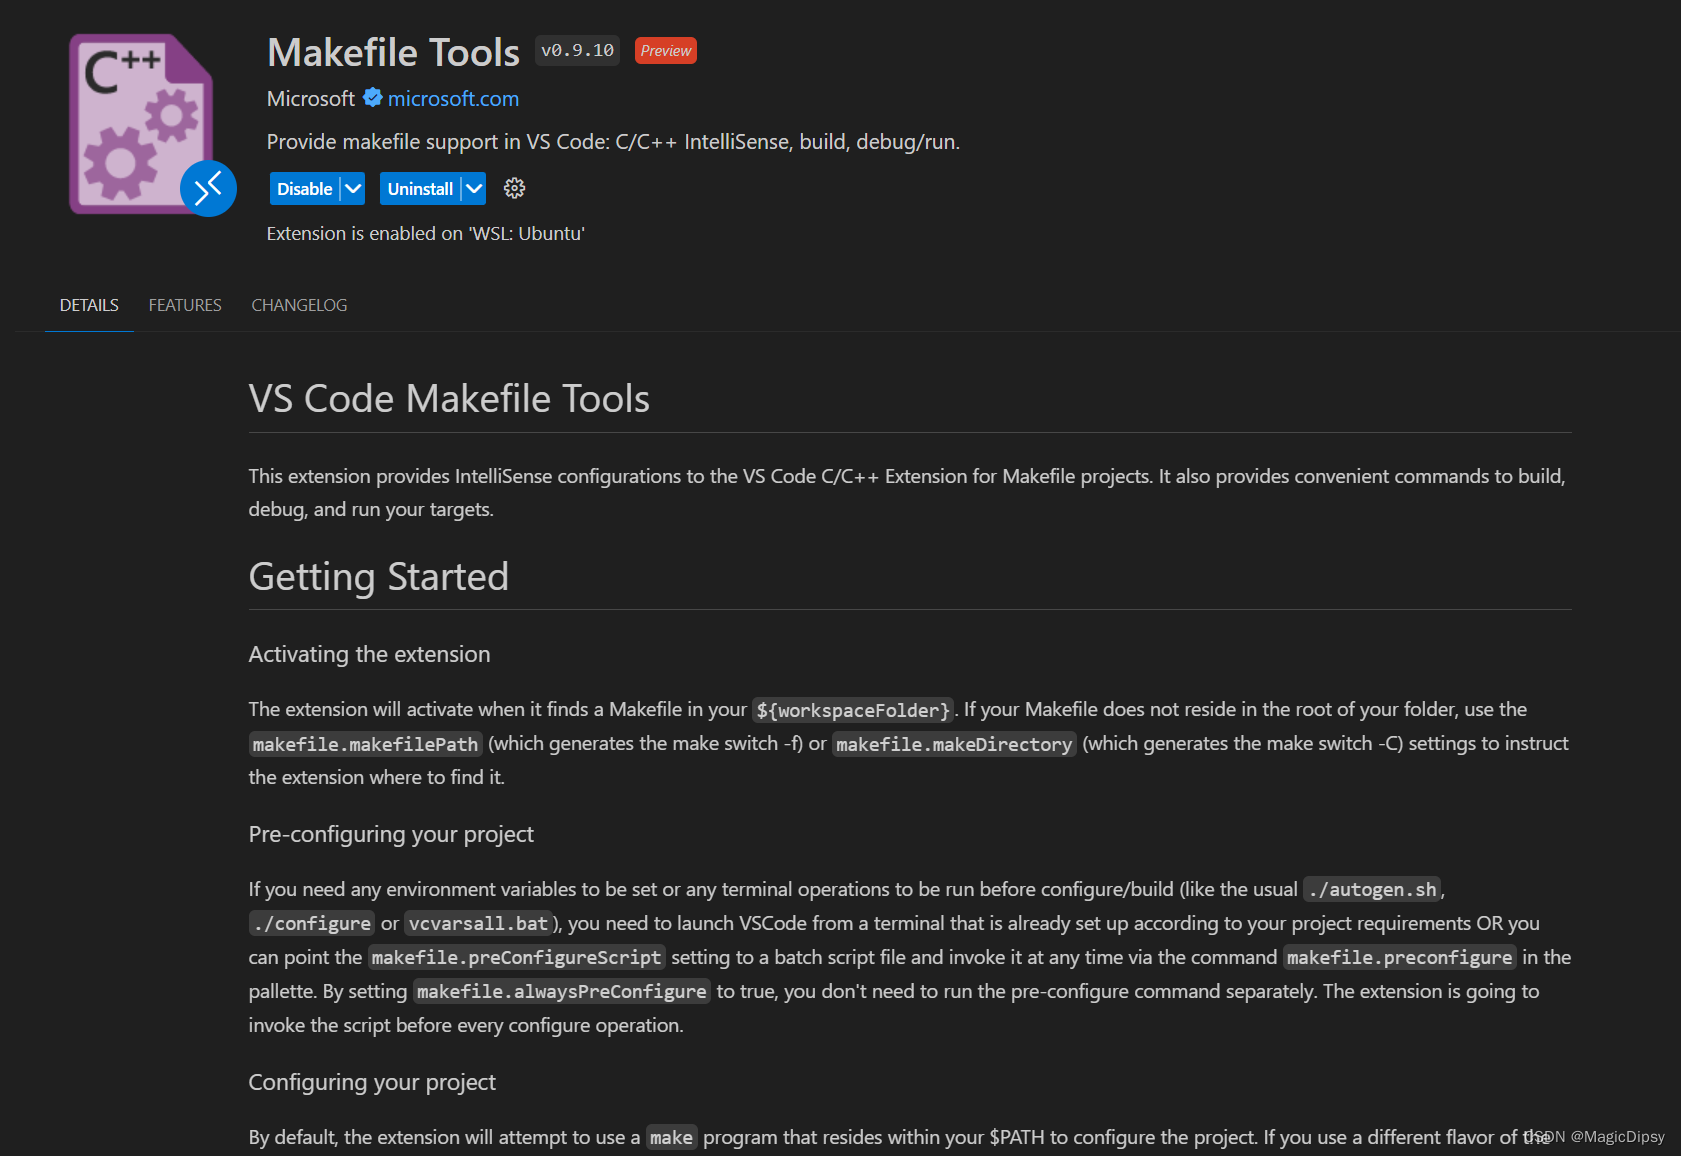Image resolution: width=1681 pixels, height=1156 pixels.
Task: Click the Preview label badge
Action: tap(666, 51)
